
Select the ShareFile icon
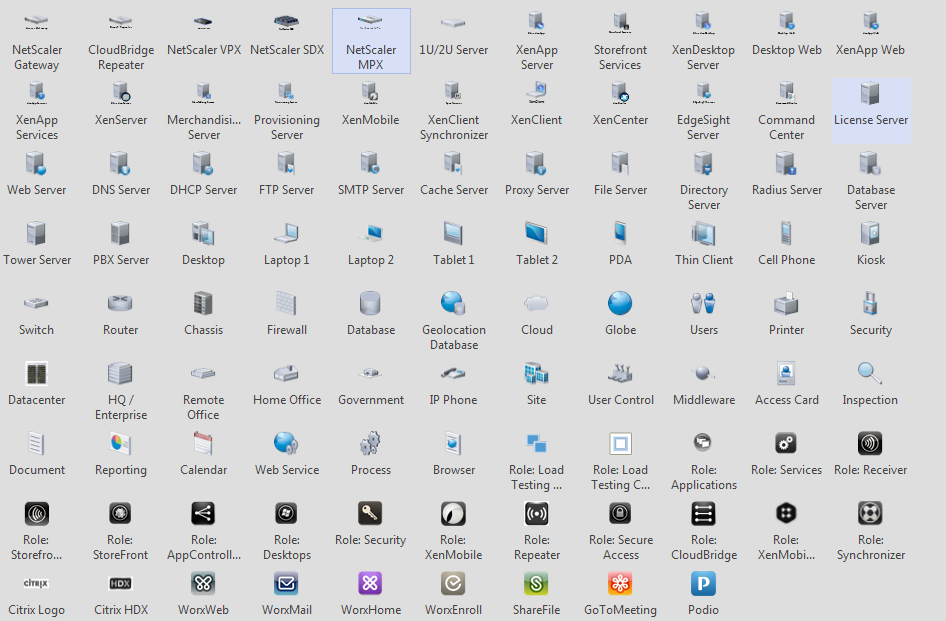tap(537, 583)
